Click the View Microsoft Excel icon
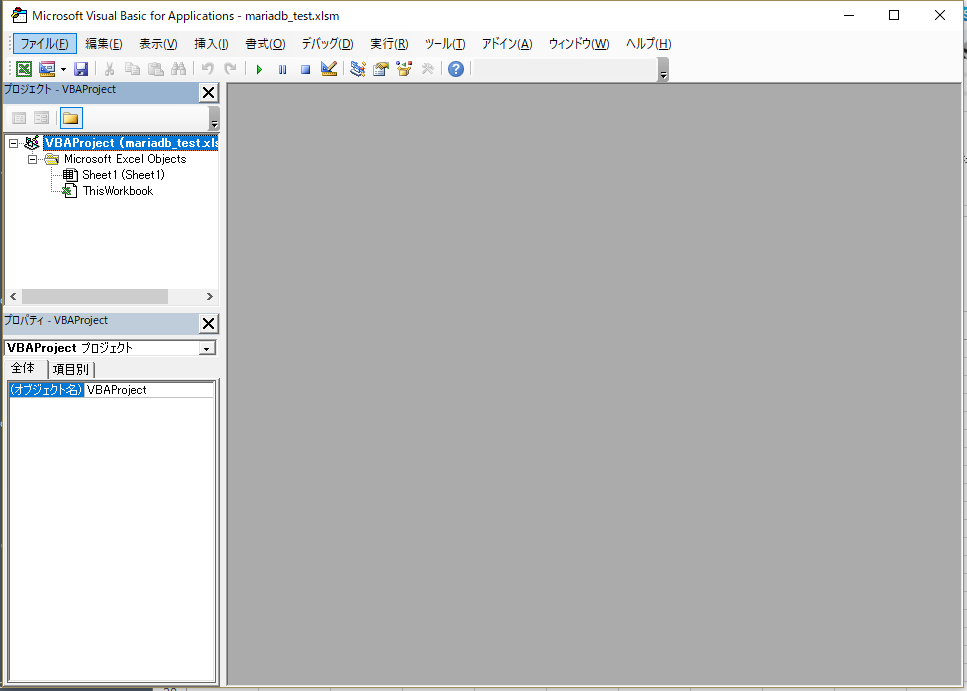 [x=24, y=69]
